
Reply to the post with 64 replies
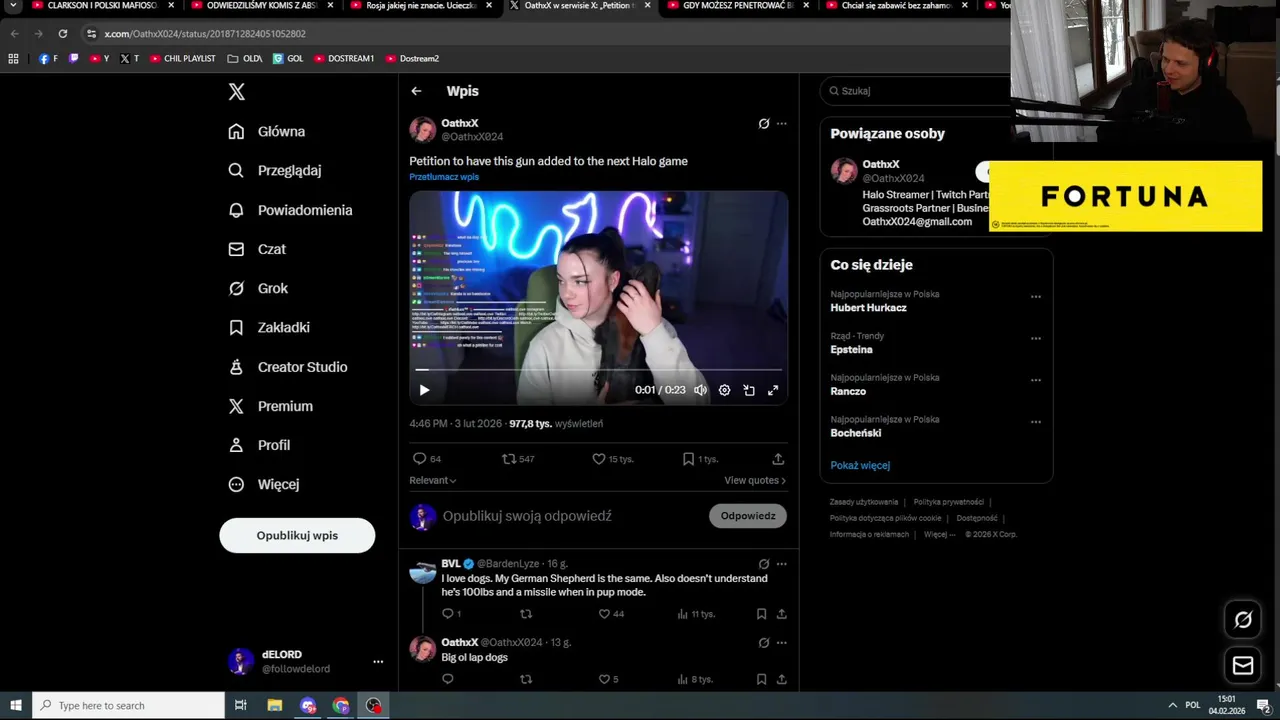click(x=427, y=459)
